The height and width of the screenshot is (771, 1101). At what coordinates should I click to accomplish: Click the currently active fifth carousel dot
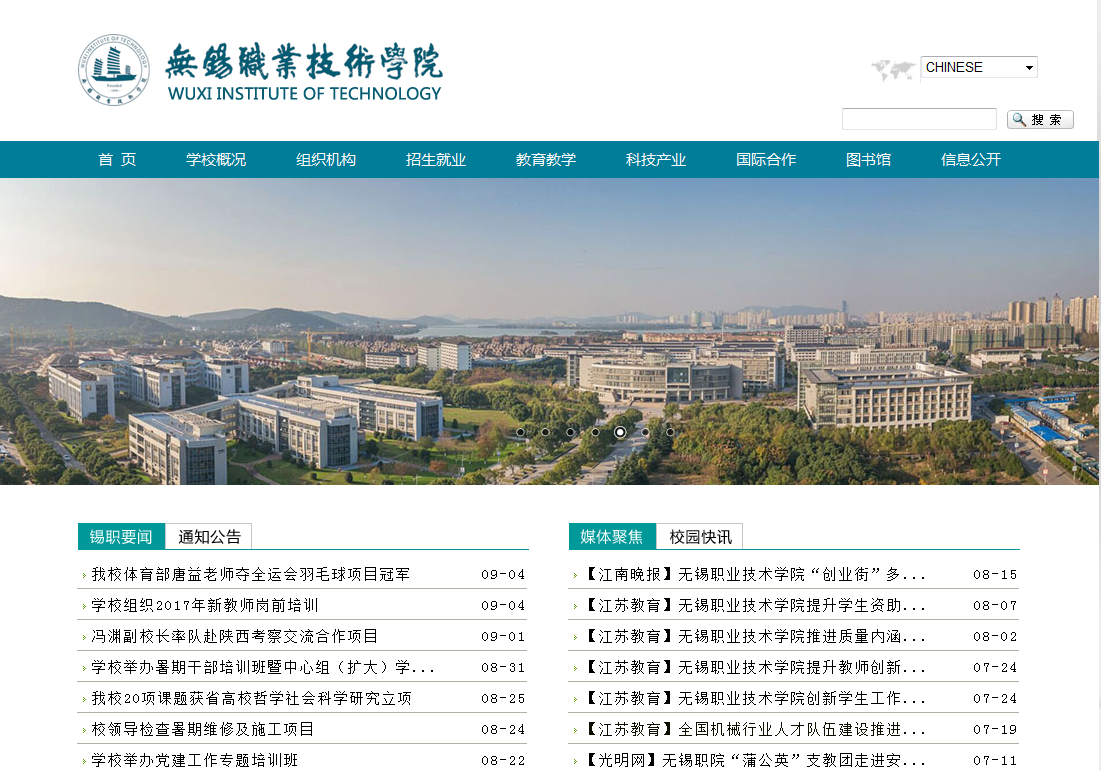[x=620, y=432]
